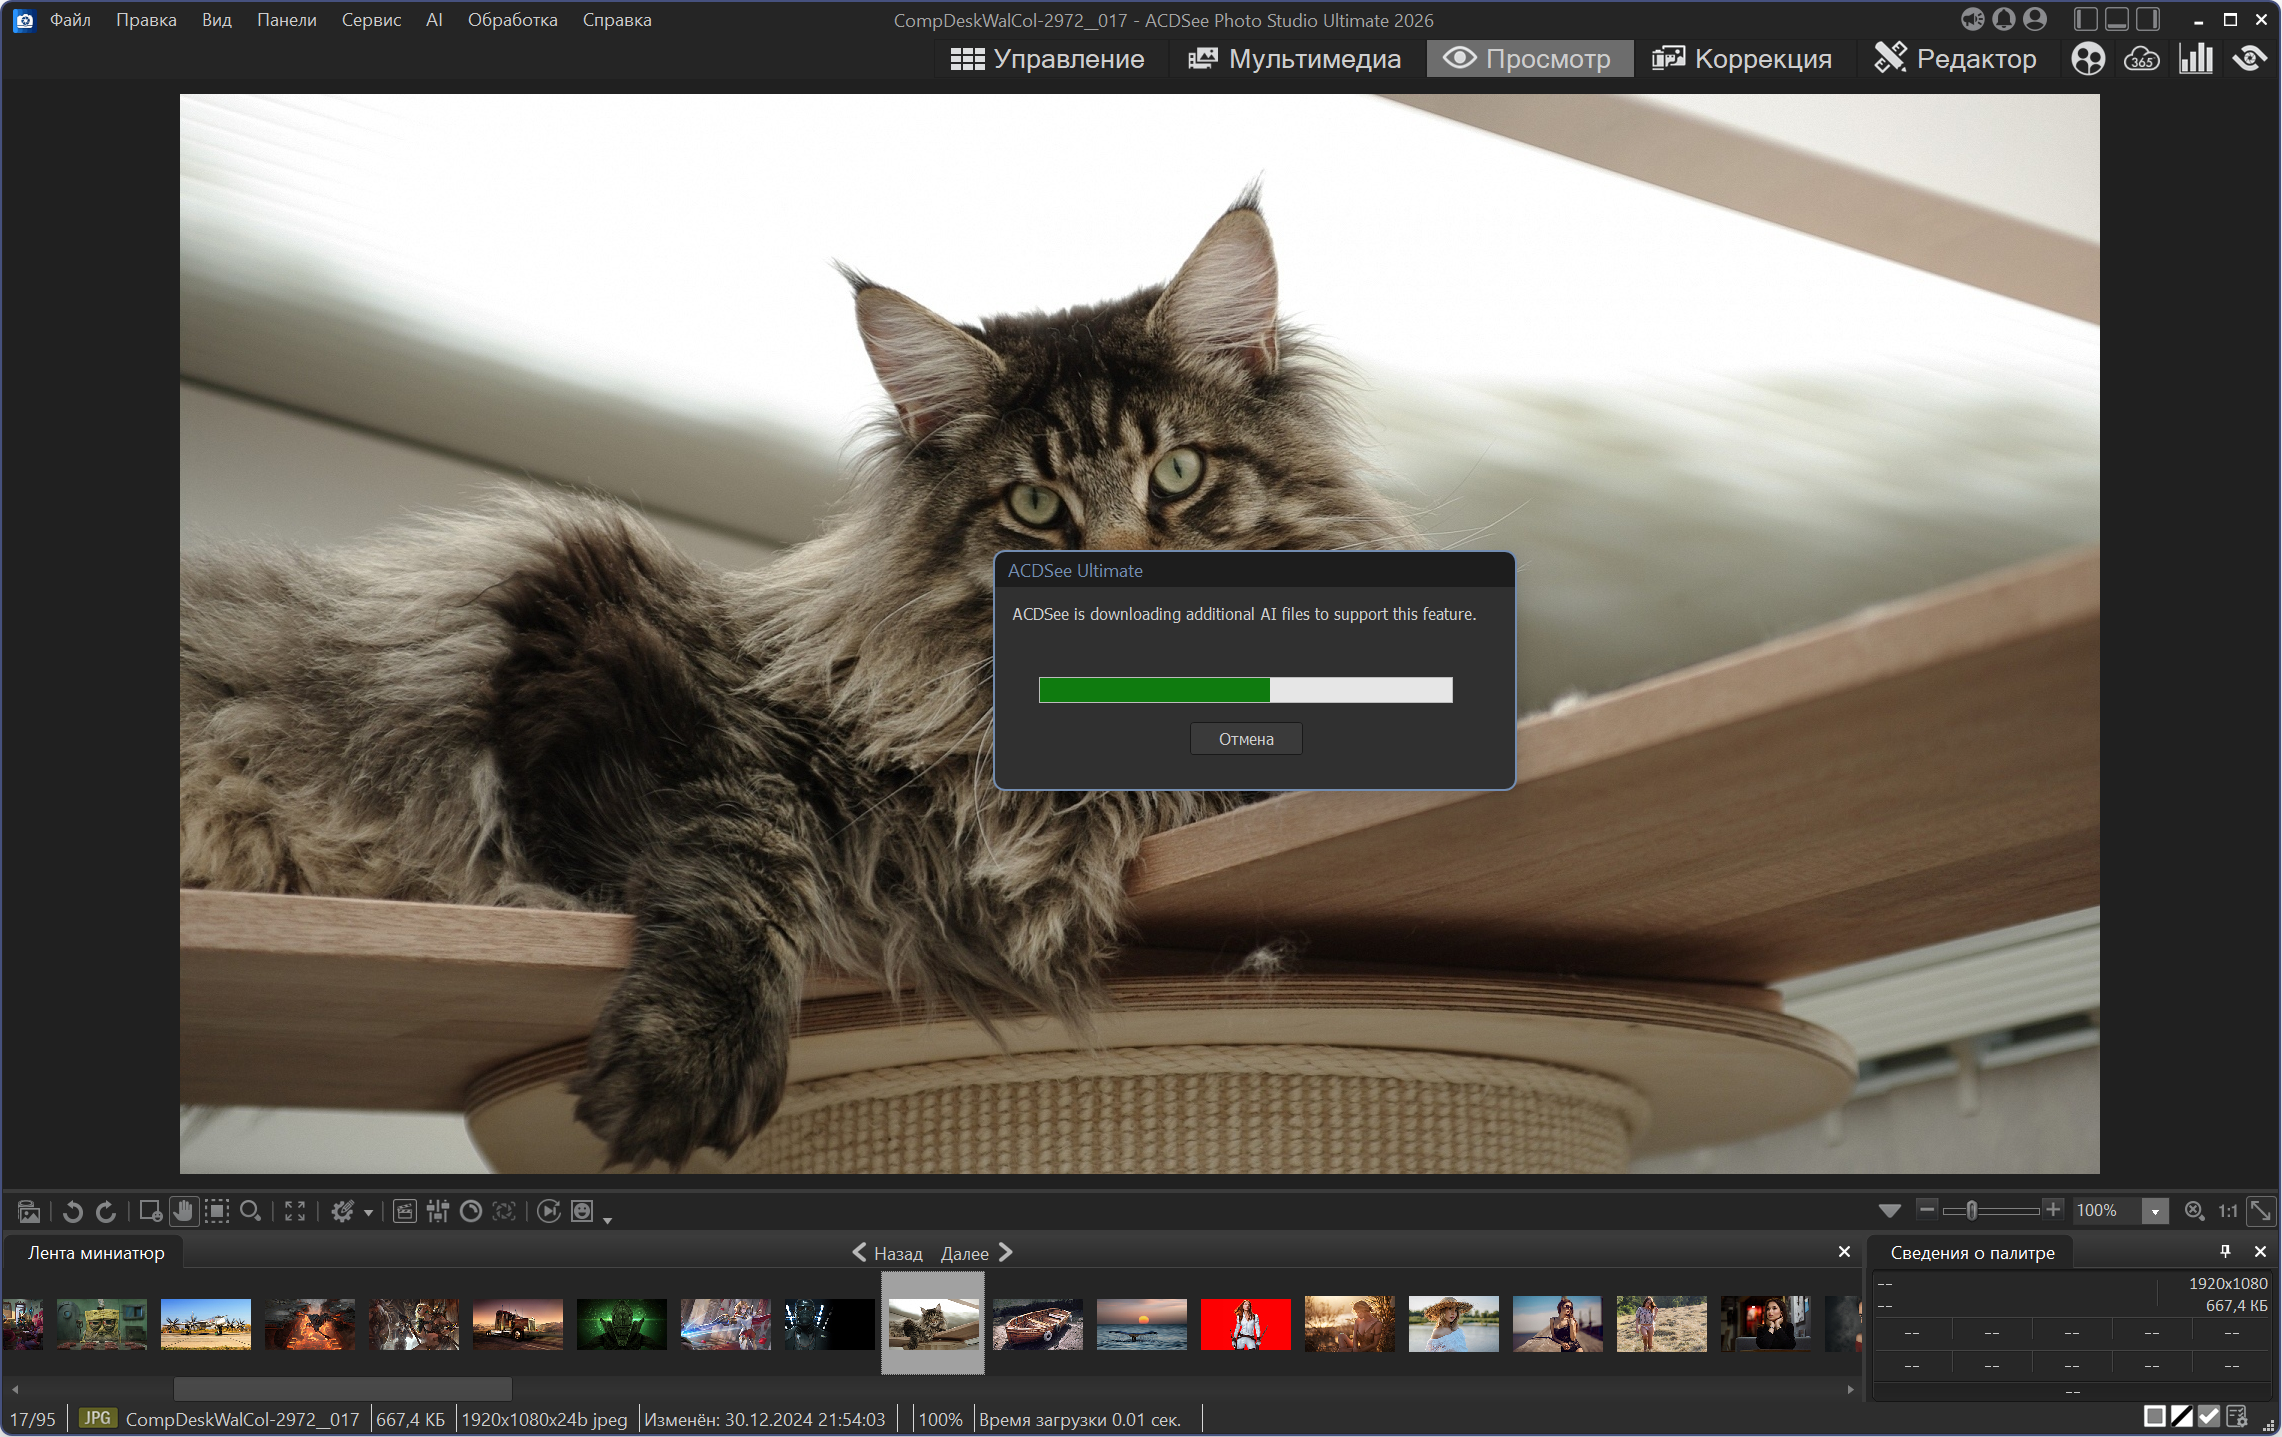Image resolution: width=2282 pixels, height=1437 pixels.
Task: Click the rotate right icon
Action: click(106, 1211)
